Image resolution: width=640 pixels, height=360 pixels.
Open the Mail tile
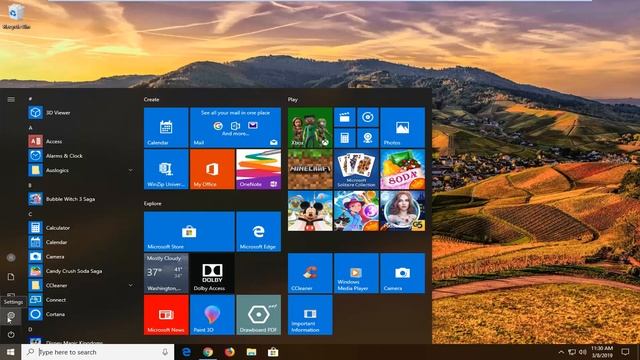tap(236, 127)
